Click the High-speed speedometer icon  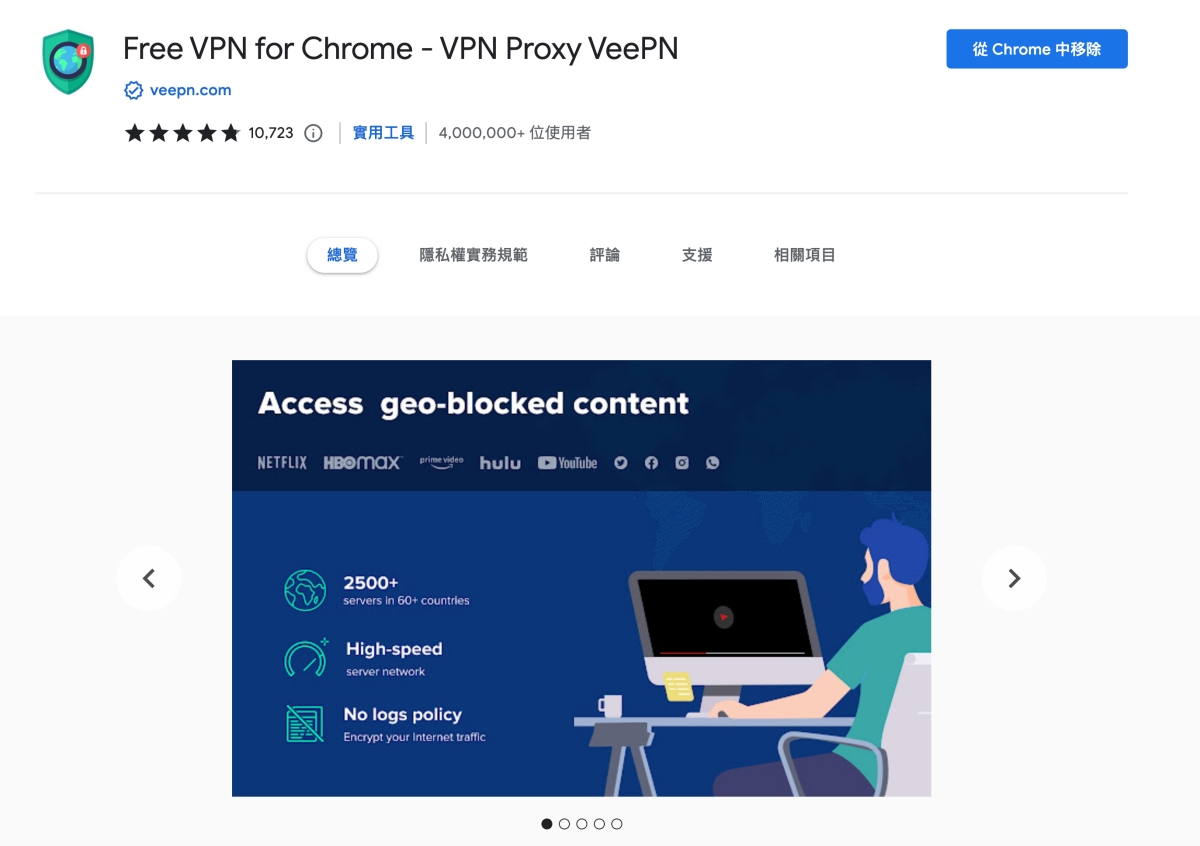(x=306, y=658)
